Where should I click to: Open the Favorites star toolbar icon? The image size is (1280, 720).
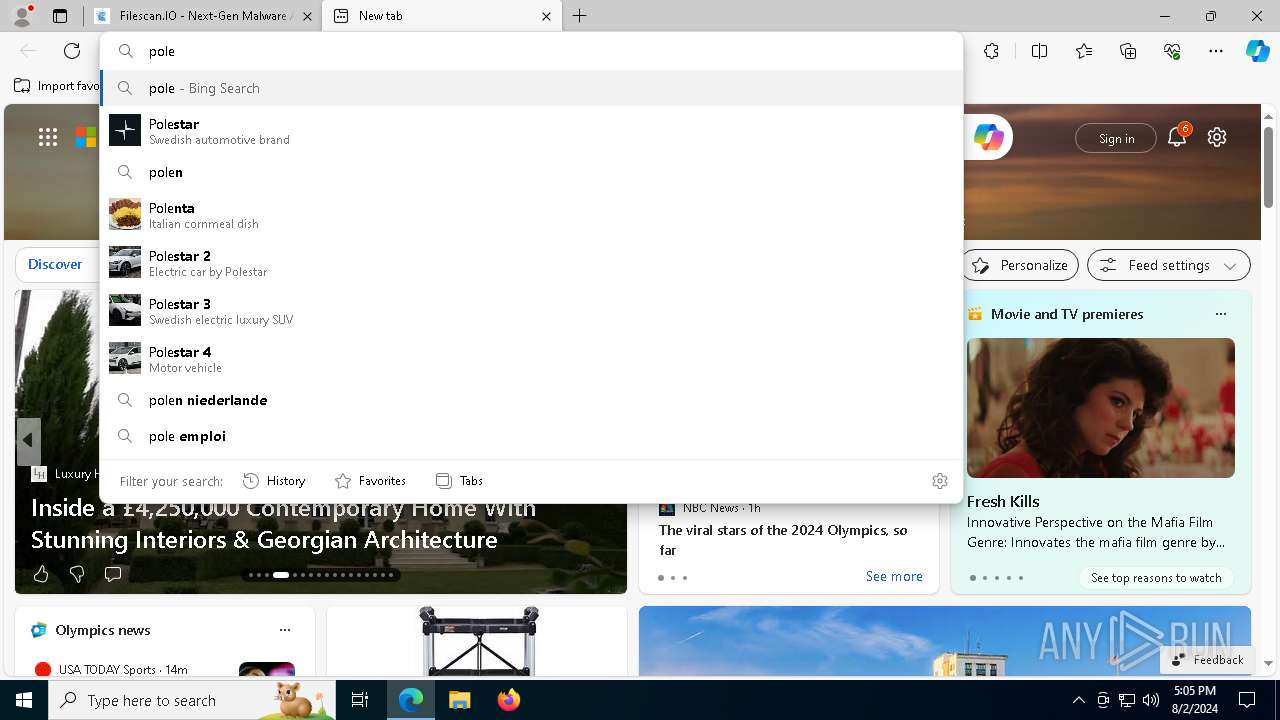1084,51
